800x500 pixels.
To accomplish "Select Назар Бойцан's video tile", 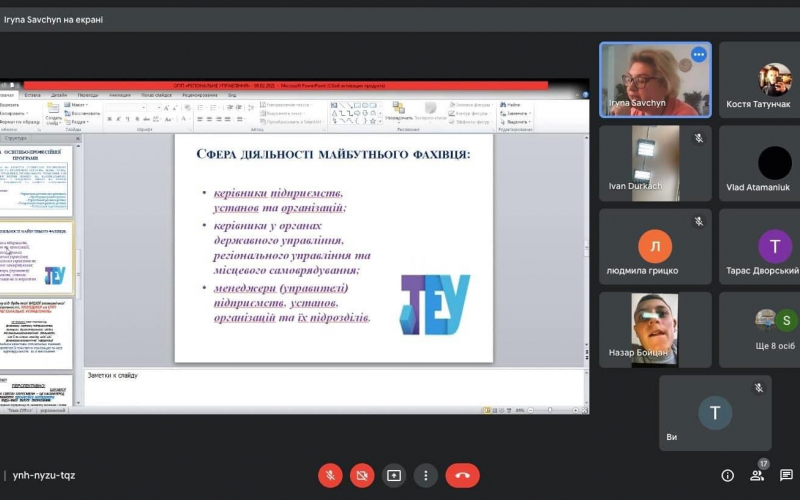I will [x=655, y=330].
